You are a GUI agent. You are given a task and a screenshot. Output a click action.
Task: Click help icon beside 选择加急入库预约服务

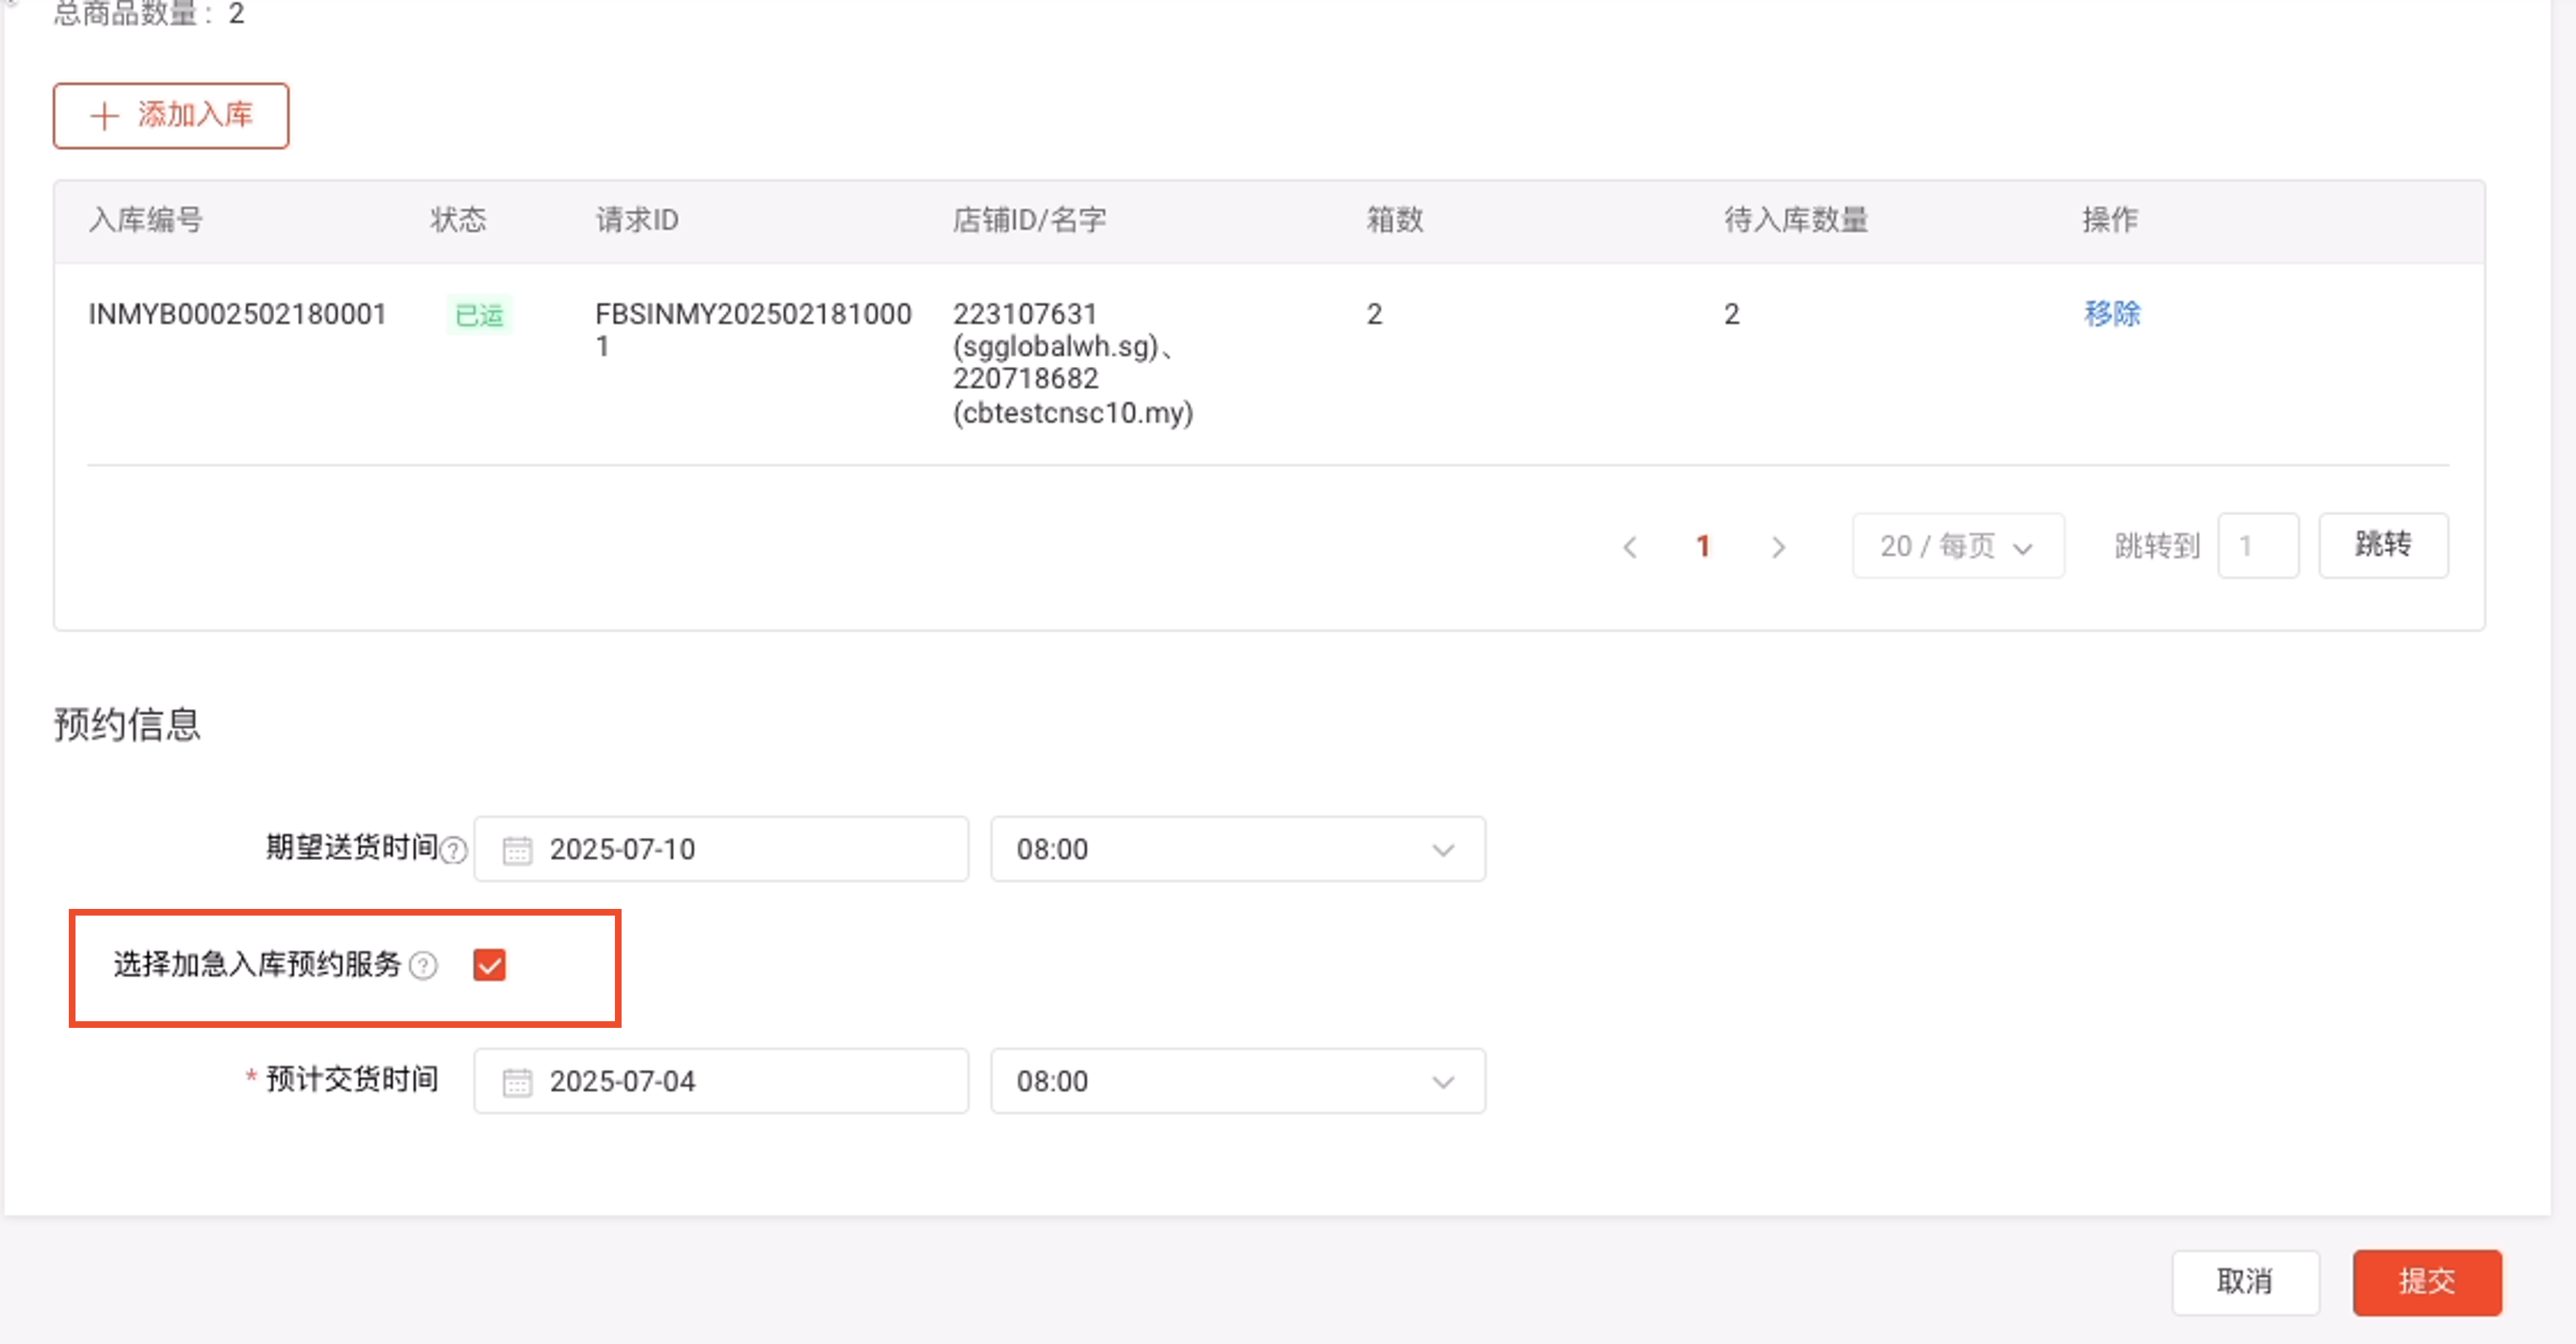coord(424,965)
